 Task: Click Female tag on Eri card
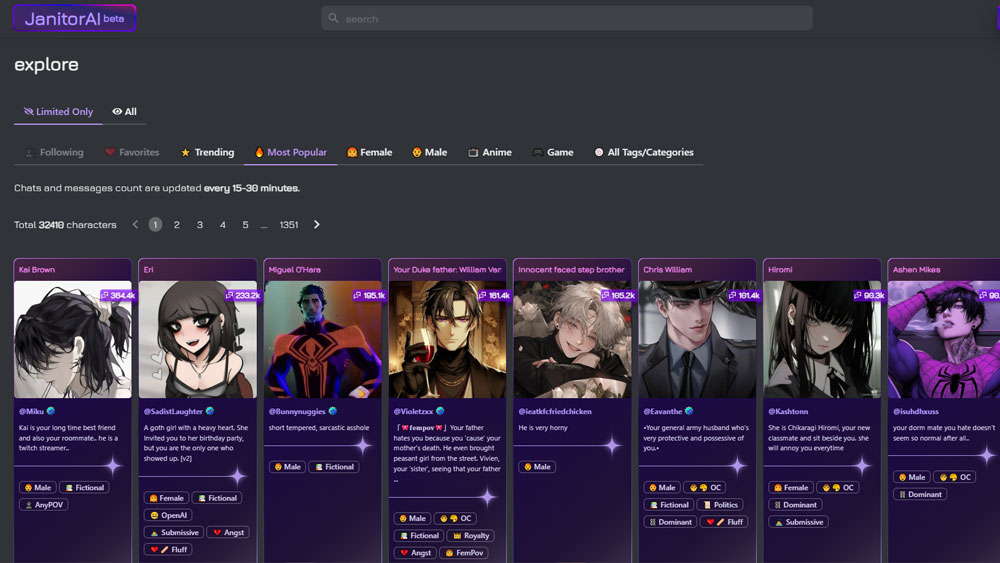[166, 498]
